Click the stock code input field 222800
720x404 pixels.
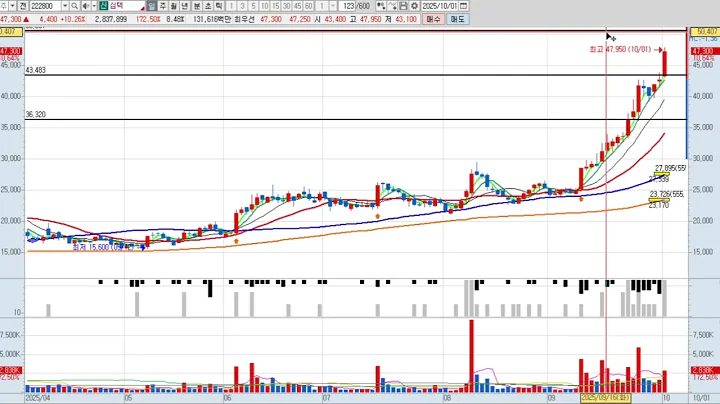45,6
